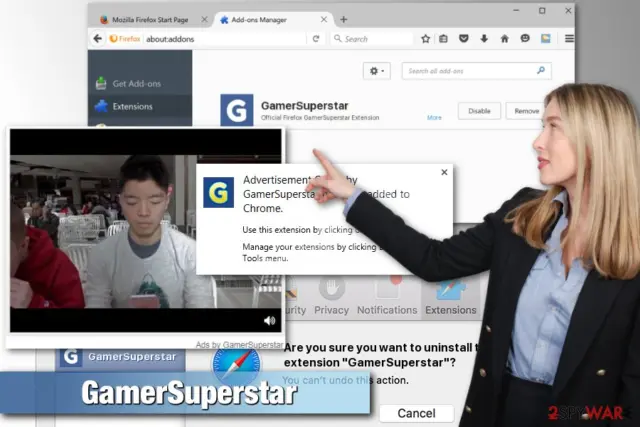Reload the about:addons page
The height and width of the screenshot is (427, 640).
coord(316,39)
